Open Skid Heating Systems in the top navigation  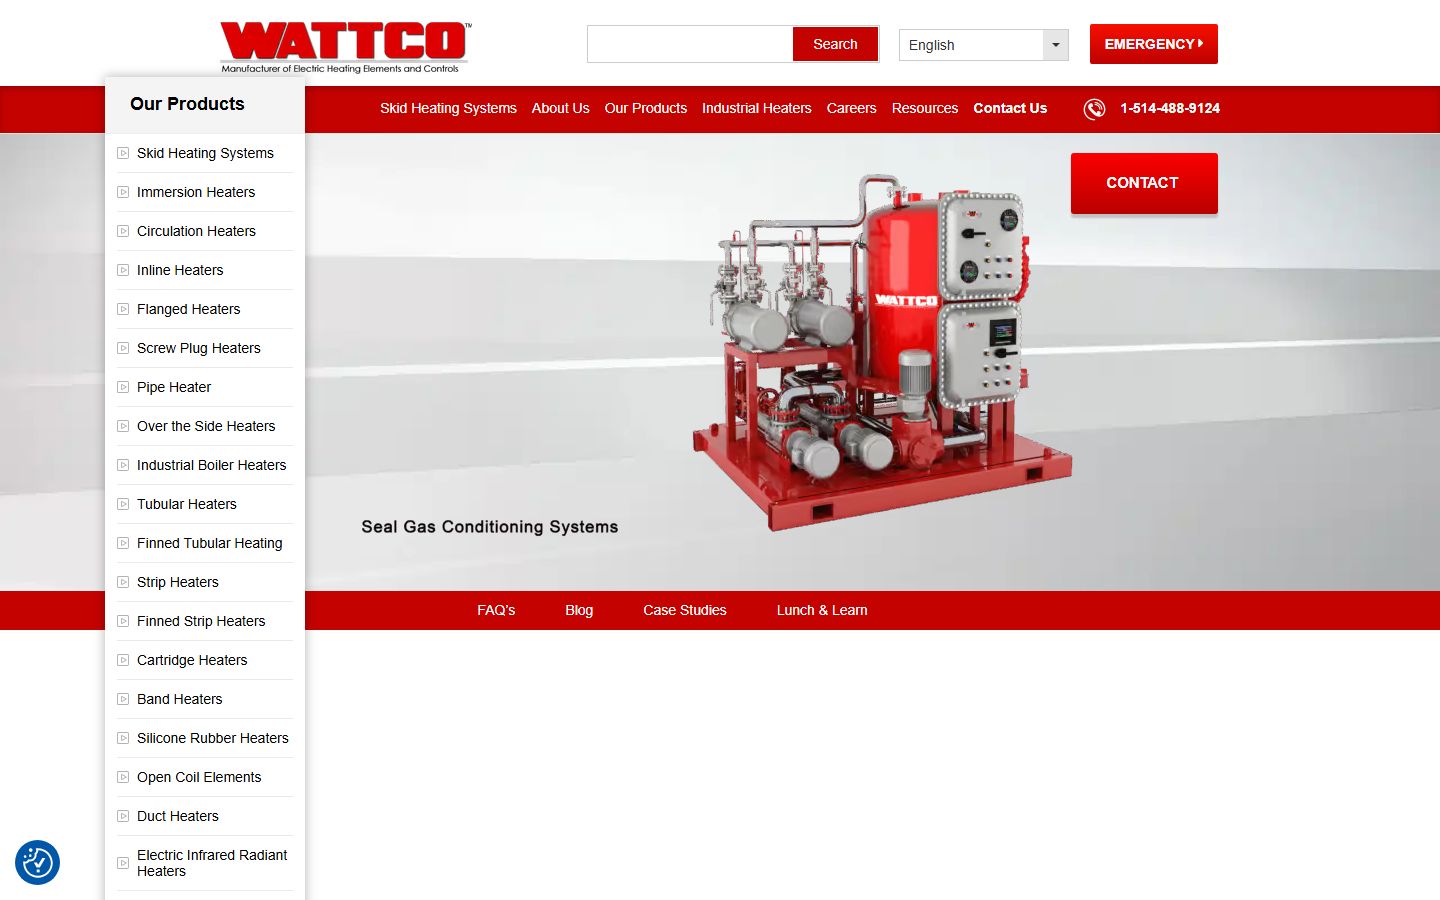(448, 108)
